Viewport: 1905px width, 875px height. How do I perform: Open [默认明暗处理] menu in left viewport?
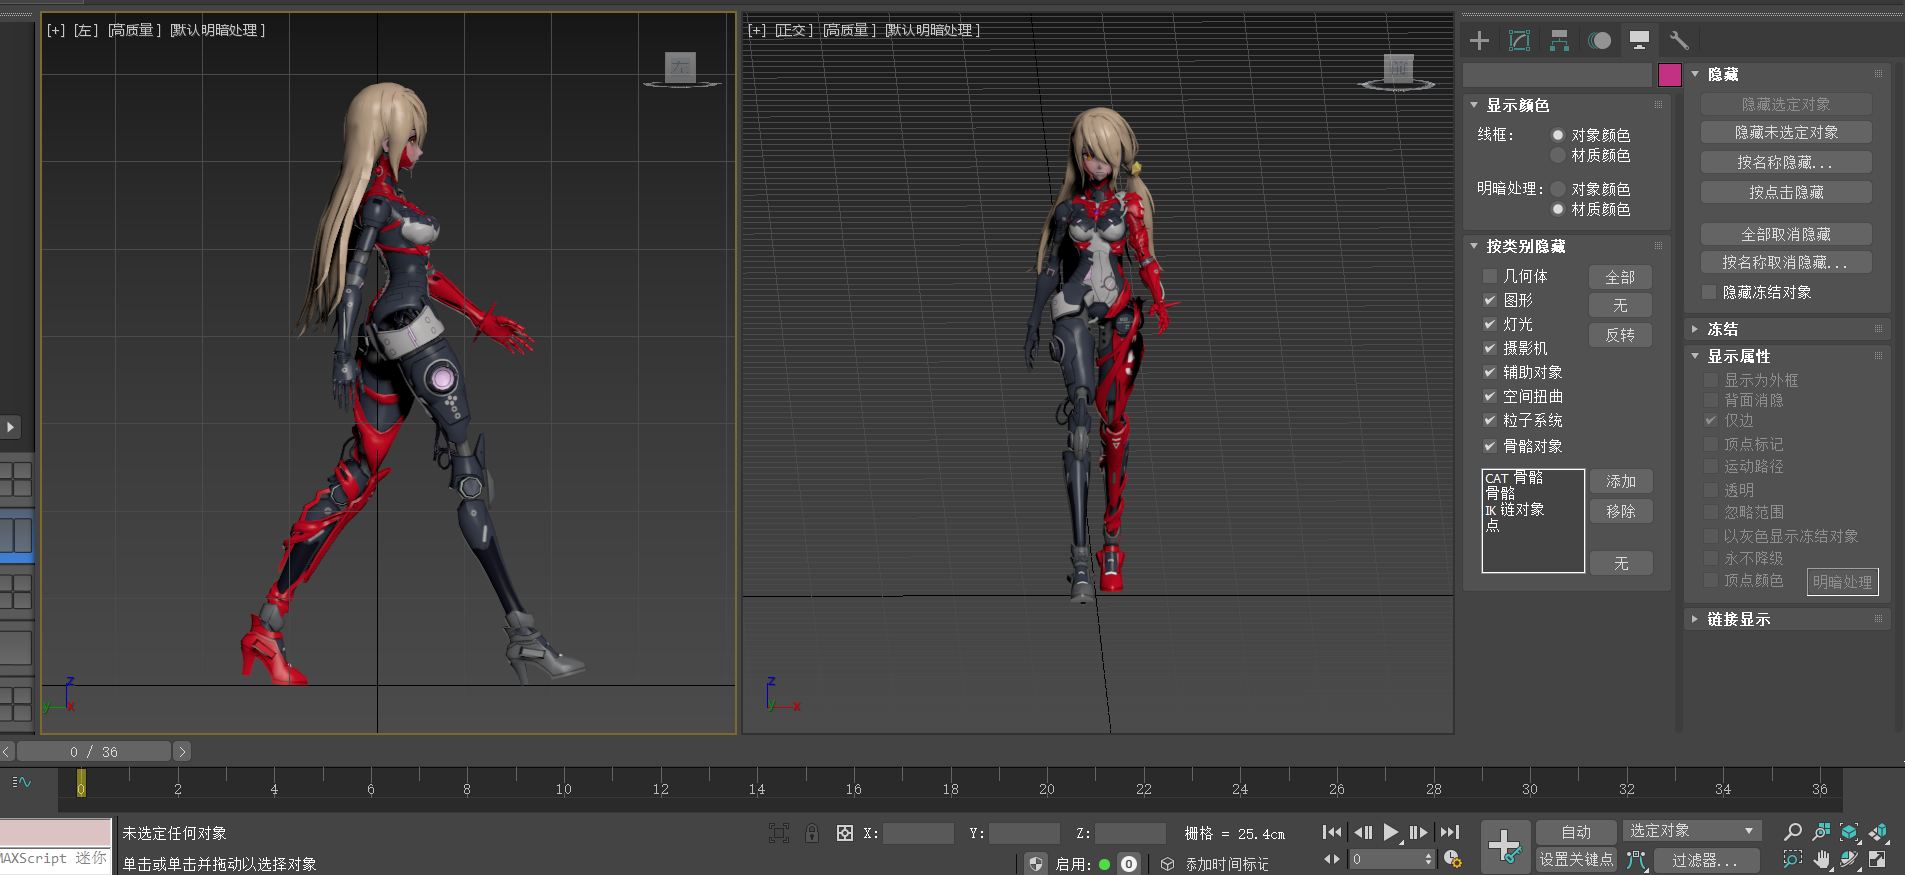(217, 30)
